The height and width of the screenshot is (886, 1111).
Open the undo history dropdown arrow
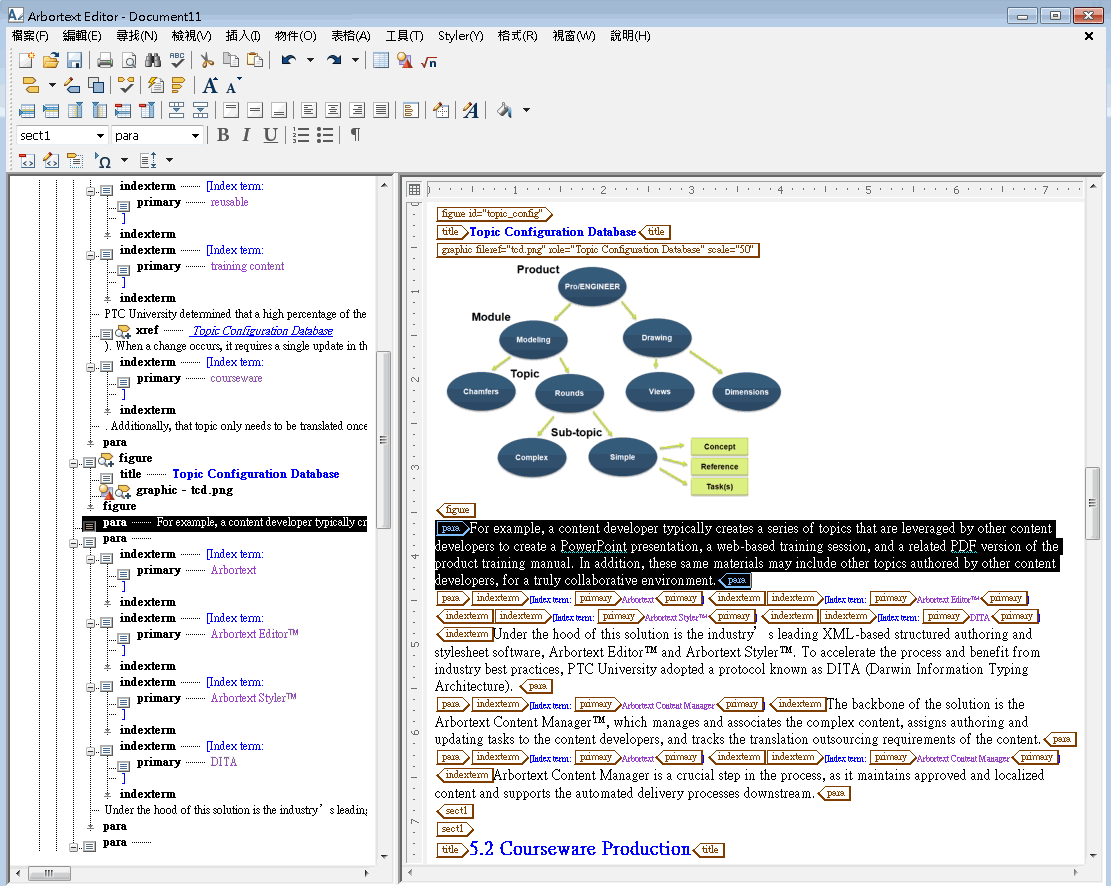[310, 61]
